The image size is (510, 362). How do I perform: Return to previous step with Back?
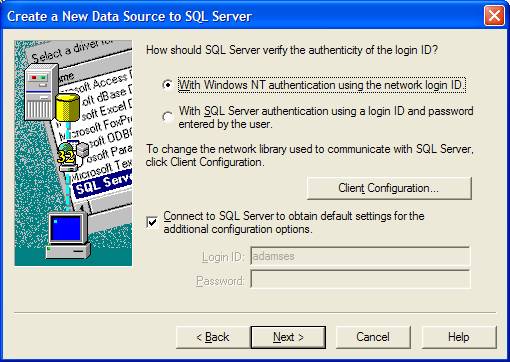pos(213,337)
